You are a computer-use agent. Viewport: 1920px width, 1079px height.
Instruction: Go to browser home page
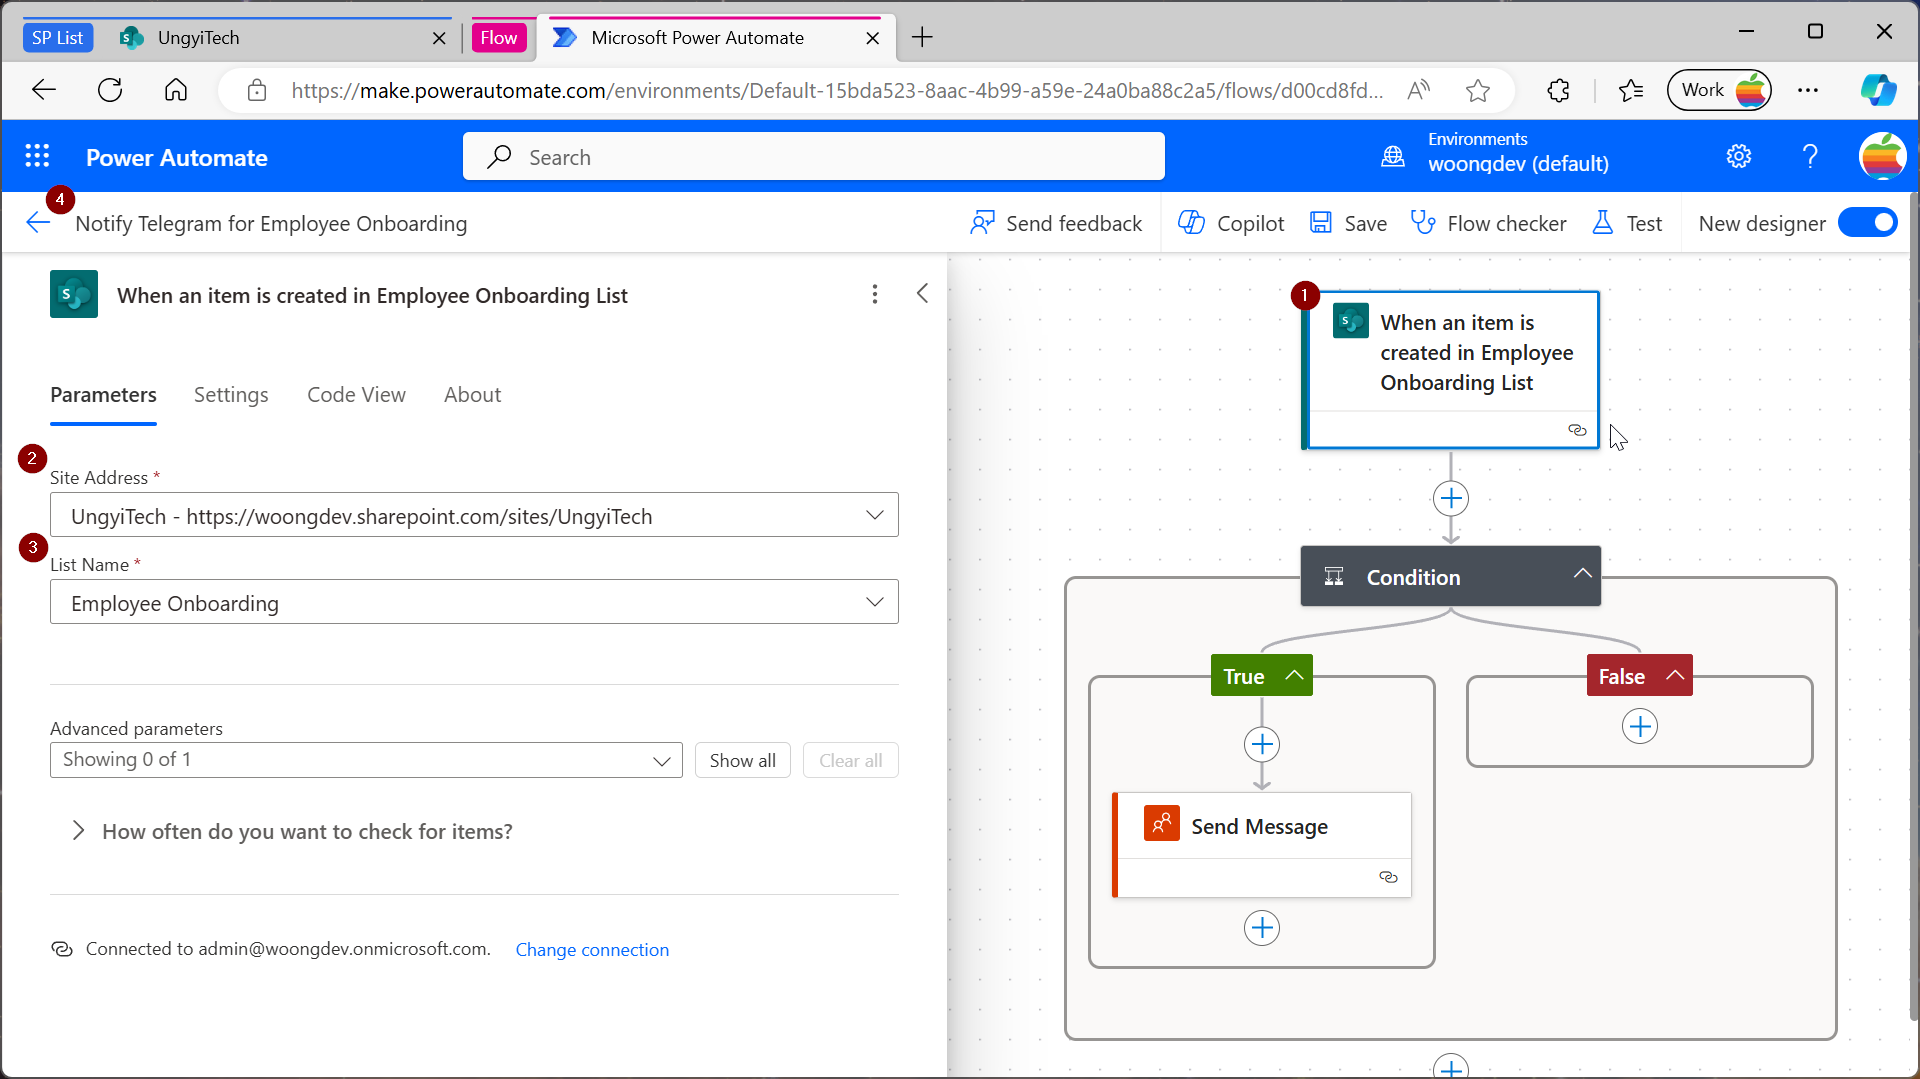click(176, 90)
